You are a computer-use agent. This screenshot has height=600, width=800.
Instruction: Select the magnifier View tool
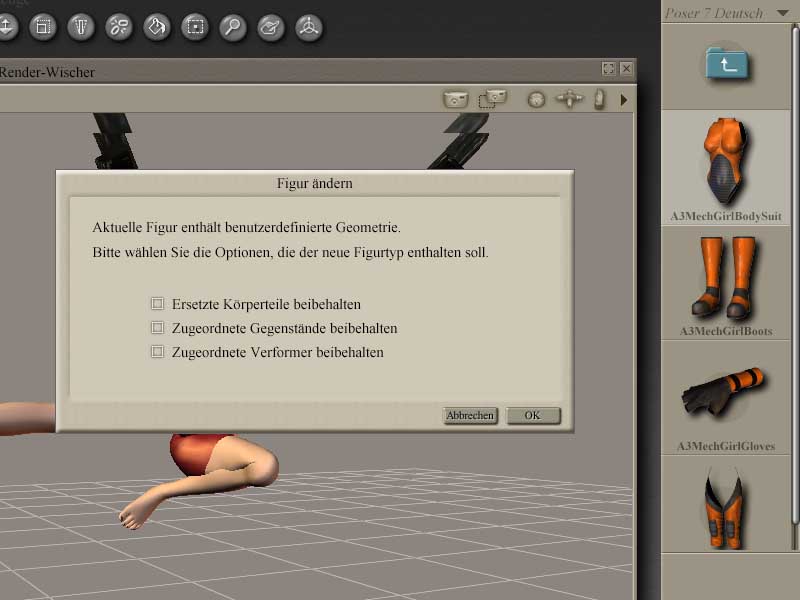point(233,27)
